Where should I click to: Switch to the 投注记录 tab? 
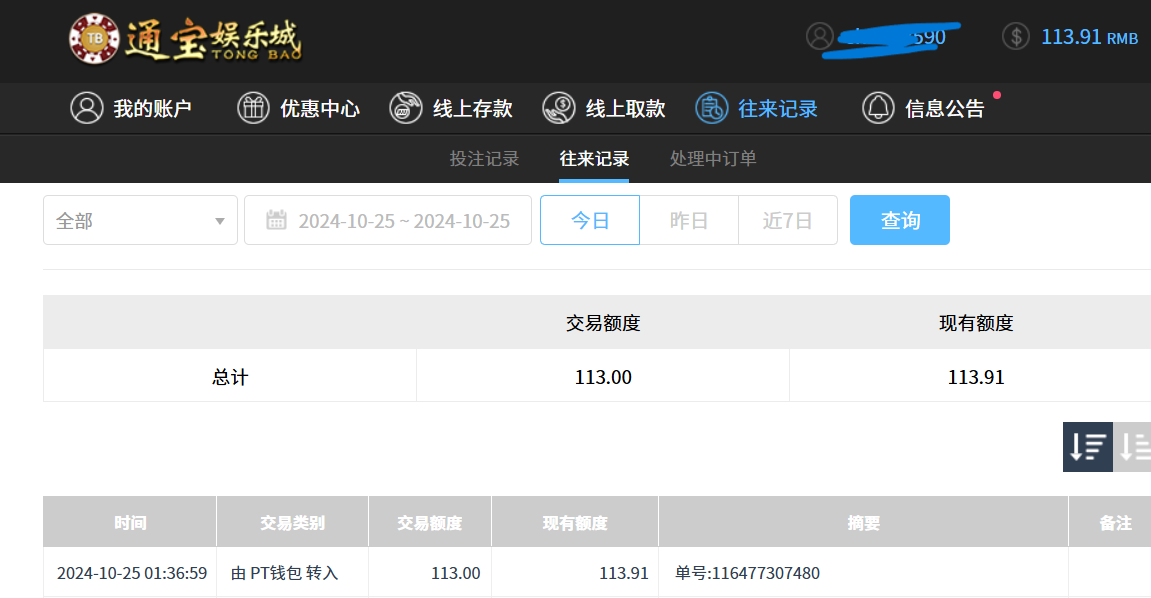pos(484,159)
